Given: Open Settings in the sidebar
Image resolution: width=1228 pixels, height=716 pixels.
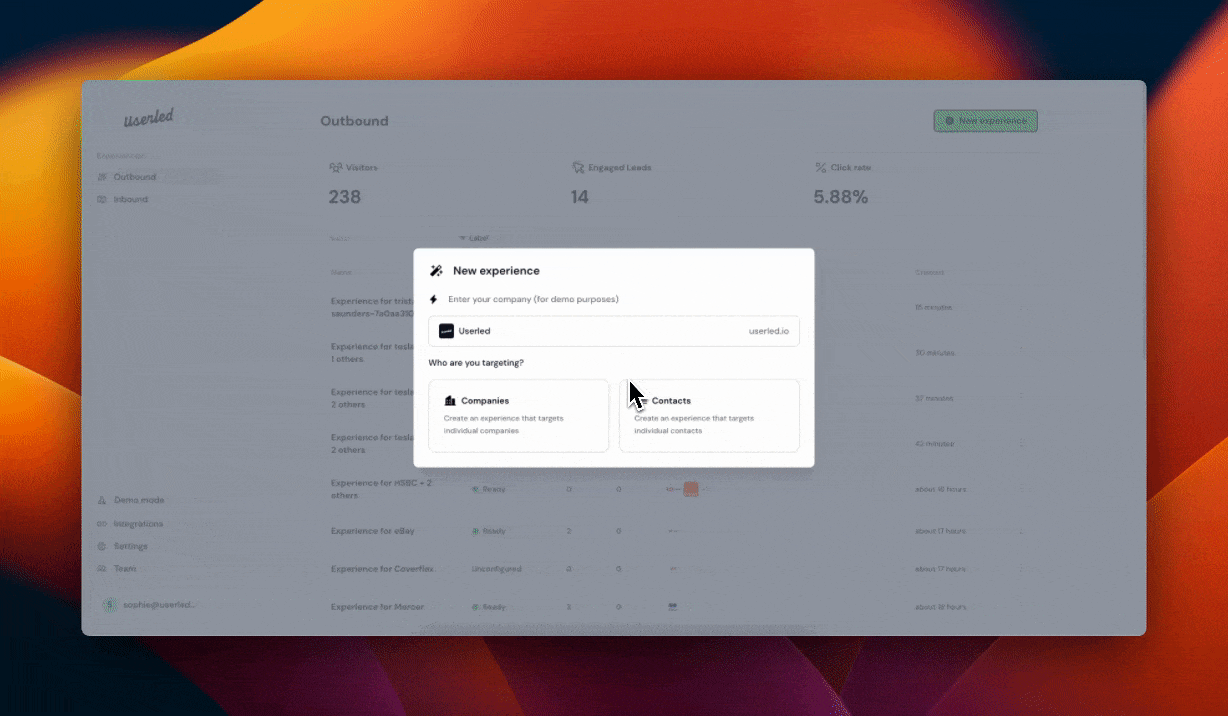Looking at the screenshot, I should (x=130, y=546).
